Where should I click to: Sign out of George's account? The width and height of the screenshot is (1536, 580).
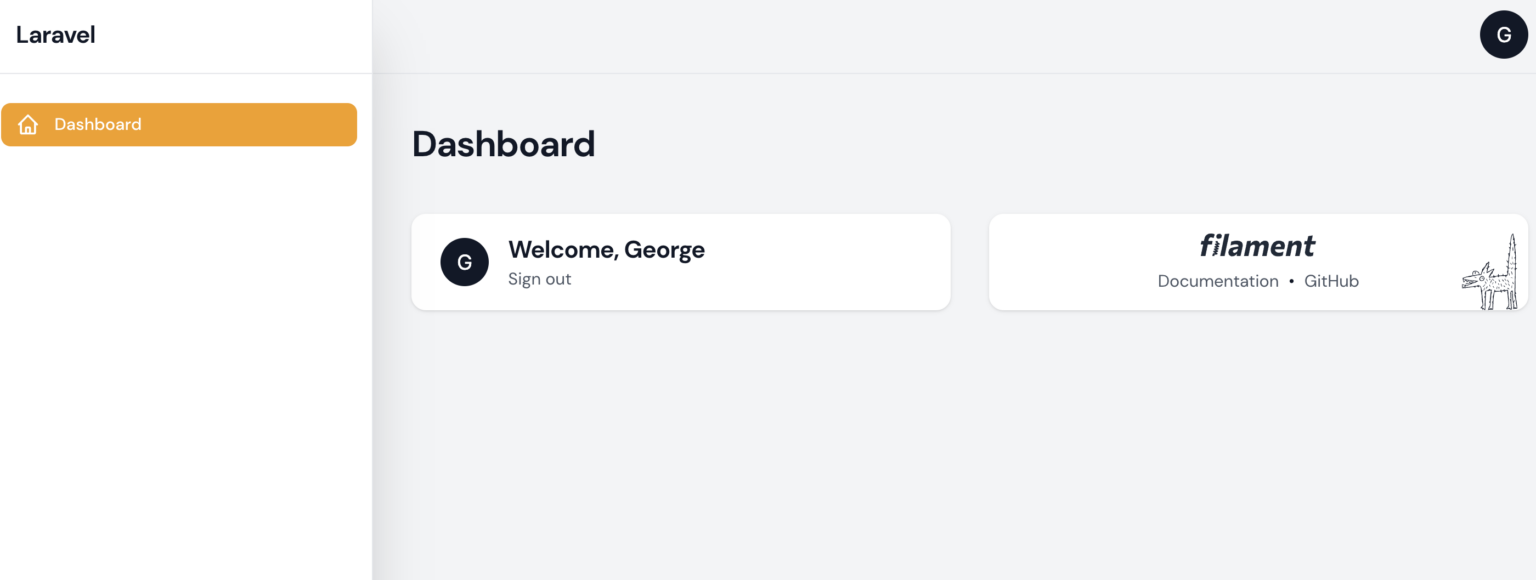[x=539, y=279]
